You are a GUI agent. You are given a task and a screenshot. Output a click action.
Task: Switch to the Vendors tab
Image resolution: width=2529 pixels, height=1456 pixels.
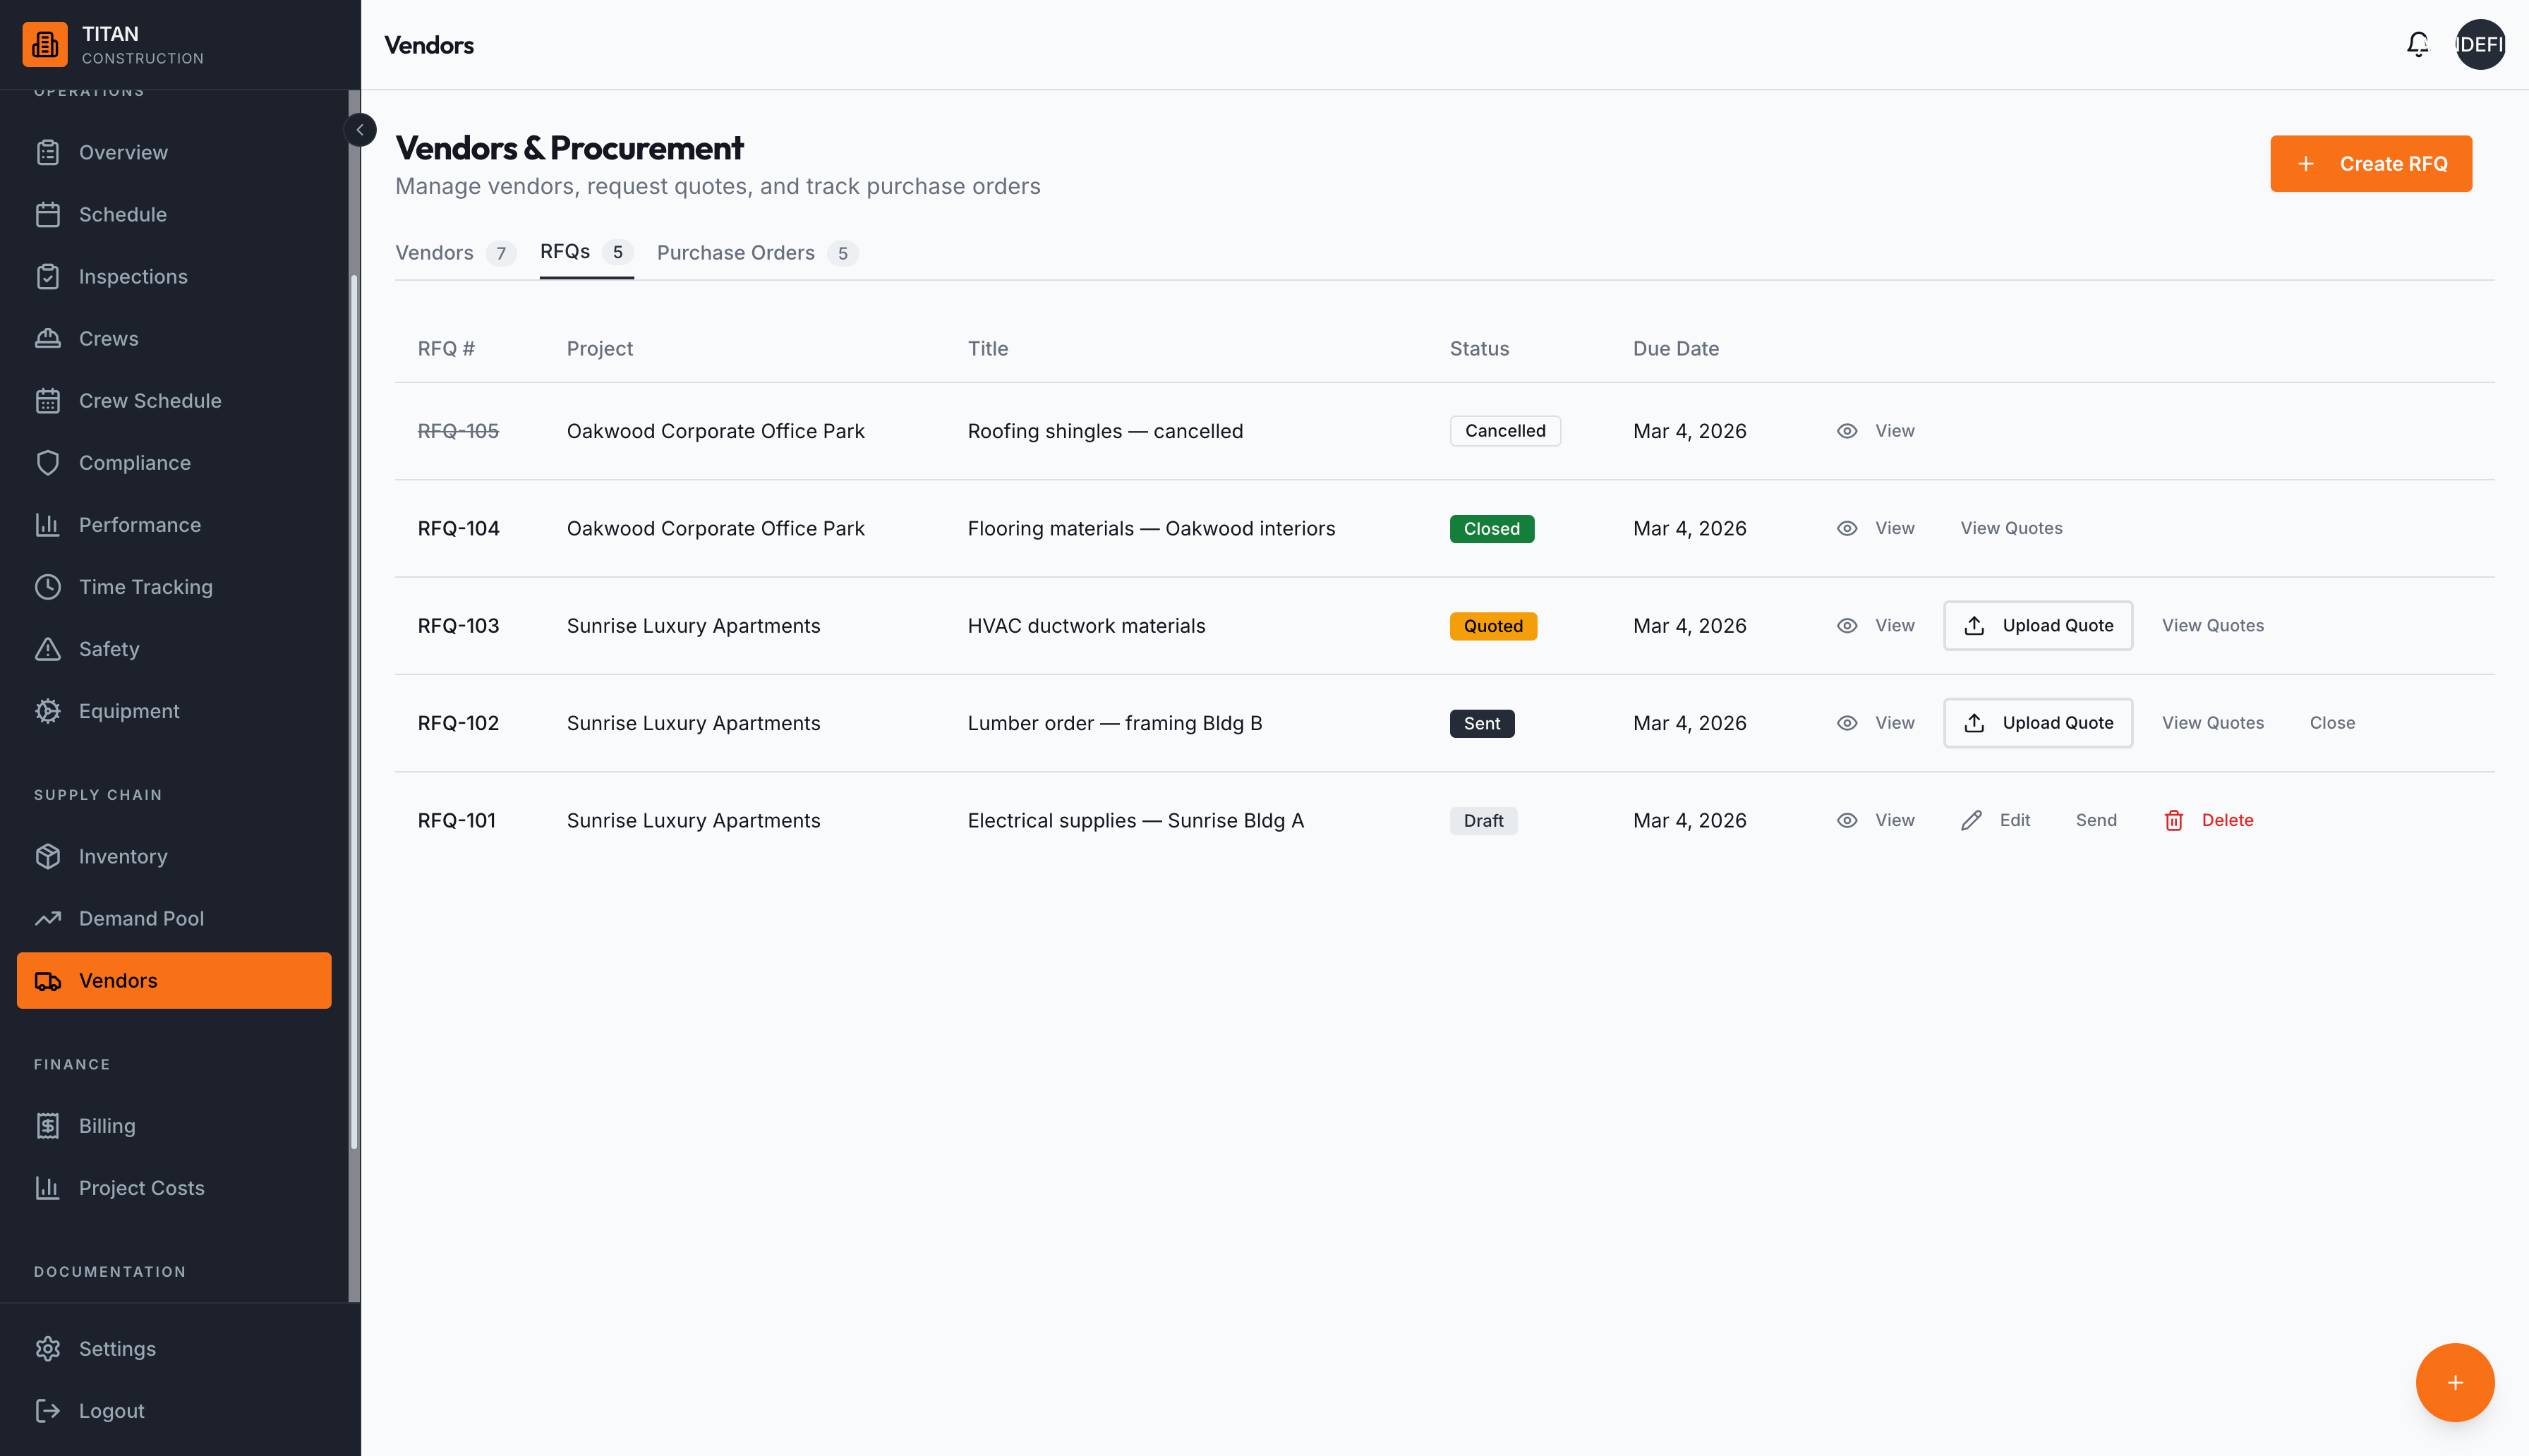click(x=455, y=253)
